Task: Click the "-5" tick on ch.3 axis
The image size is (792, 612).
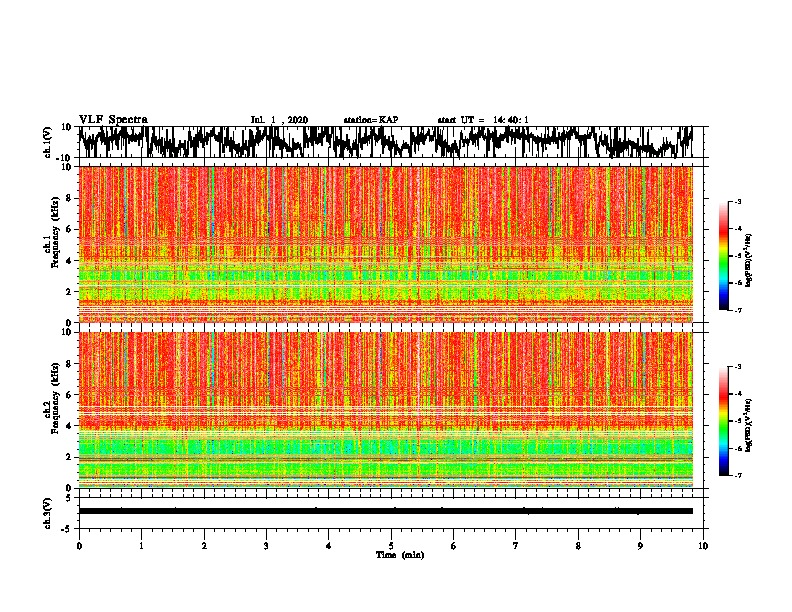Action: pyautogui.click(x=68, y=529)
